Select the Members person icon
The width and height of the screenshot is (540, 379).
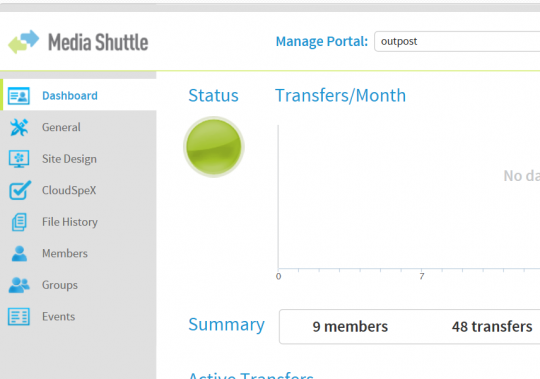19,253
